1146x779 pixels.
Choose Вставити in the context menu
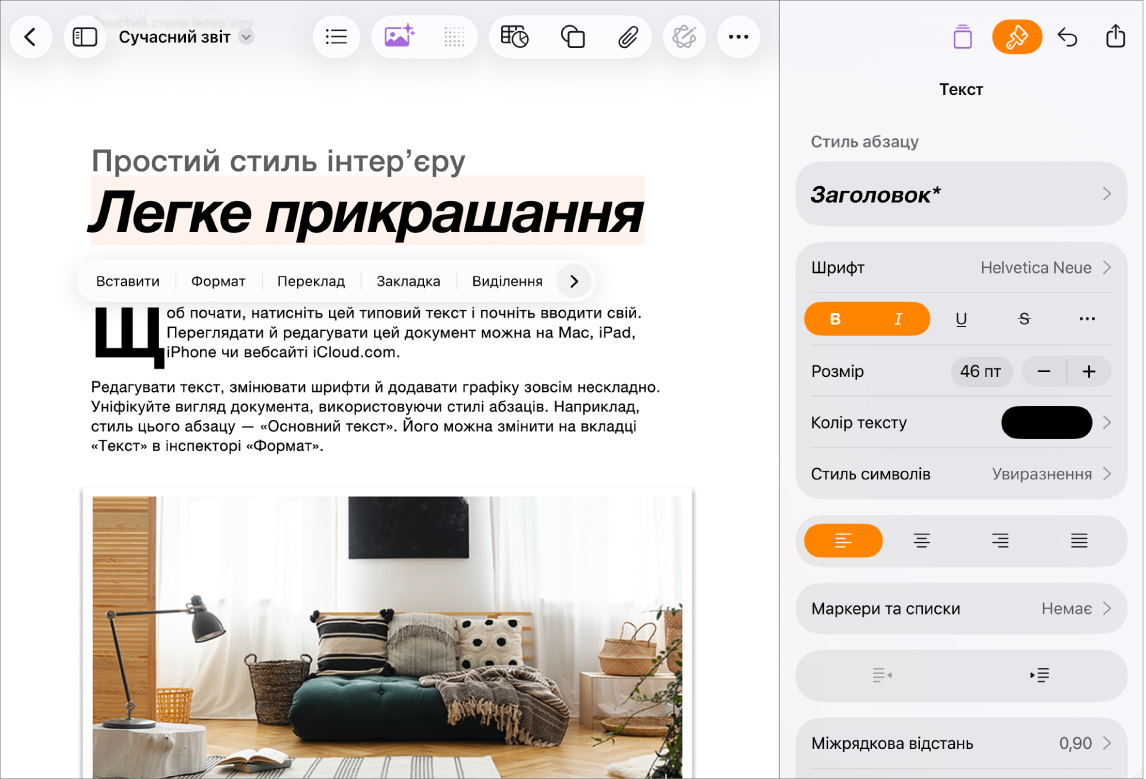pos(128,281)
